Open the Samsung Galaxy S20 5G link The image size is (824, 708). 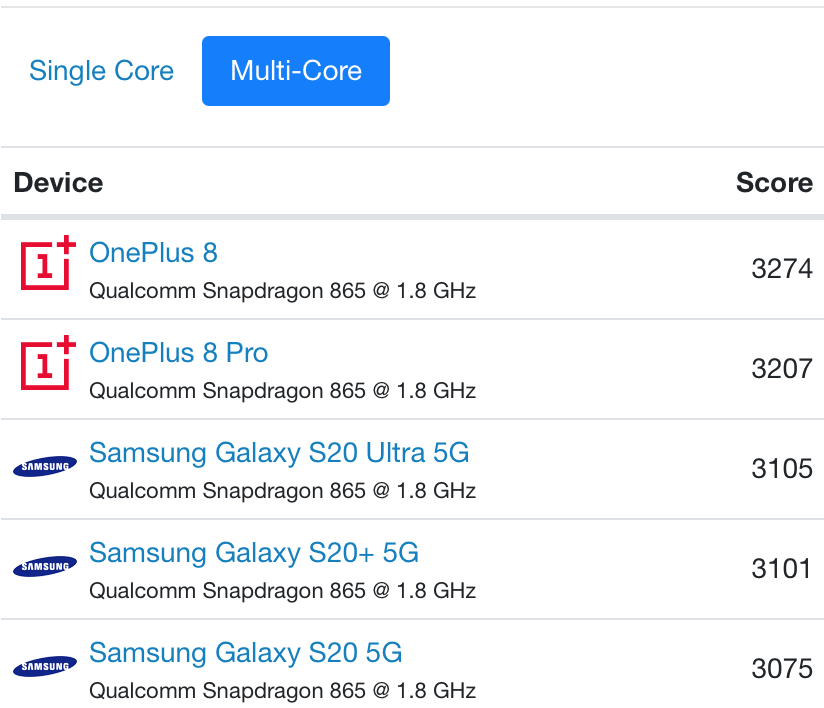(x=246, y=653)
